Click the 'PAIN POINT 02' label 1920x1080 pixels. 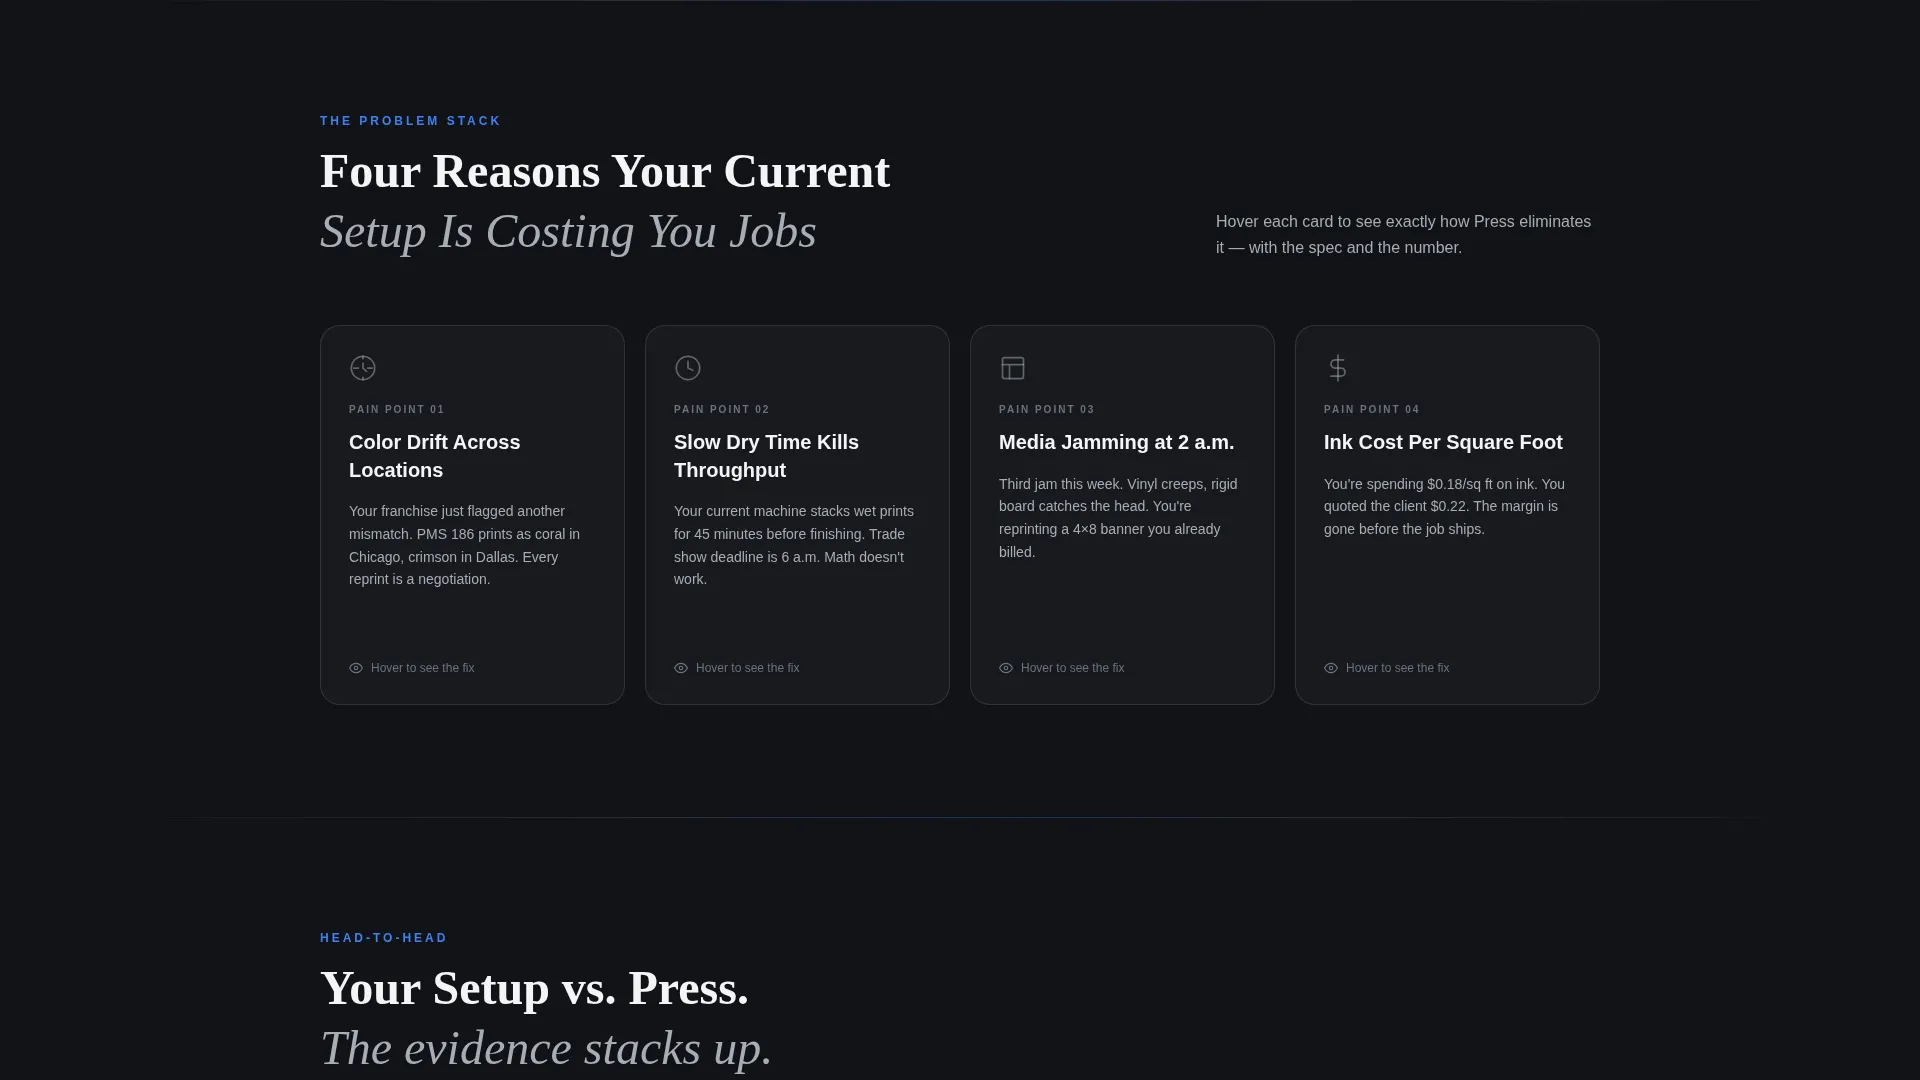(722, 409)
